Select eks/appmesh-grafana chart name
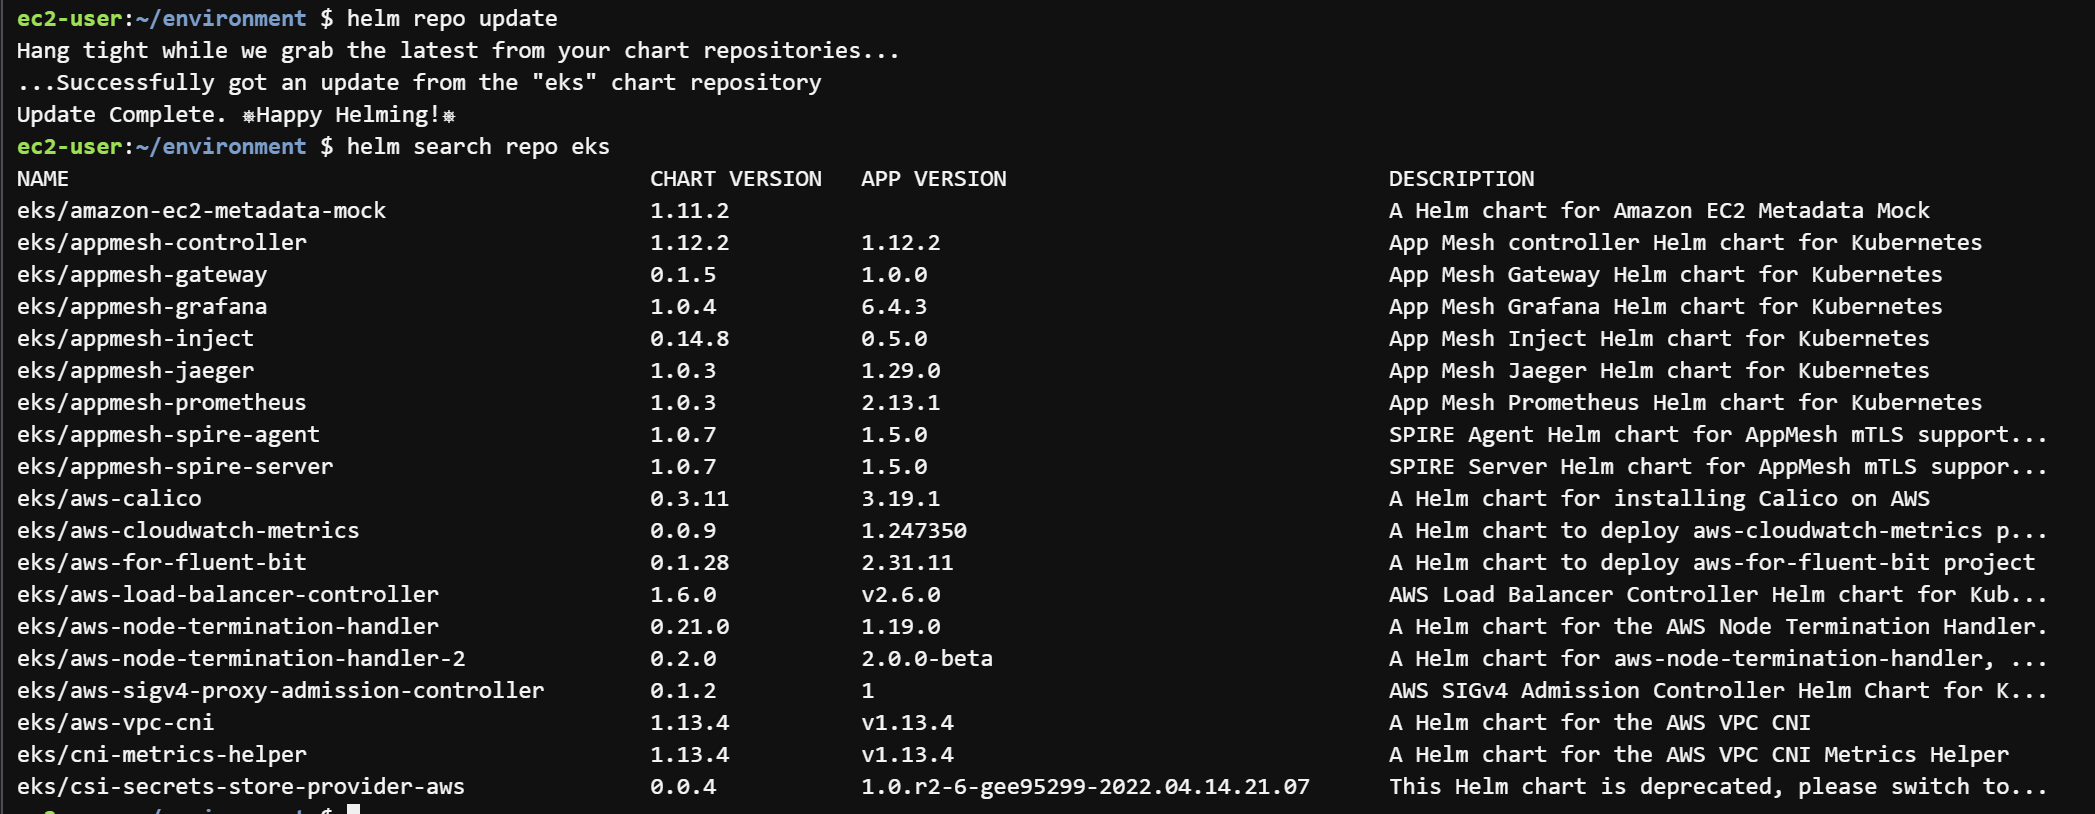Image resolution: width=2095 pixels, height=814 pixels. [x=142, y=307]
